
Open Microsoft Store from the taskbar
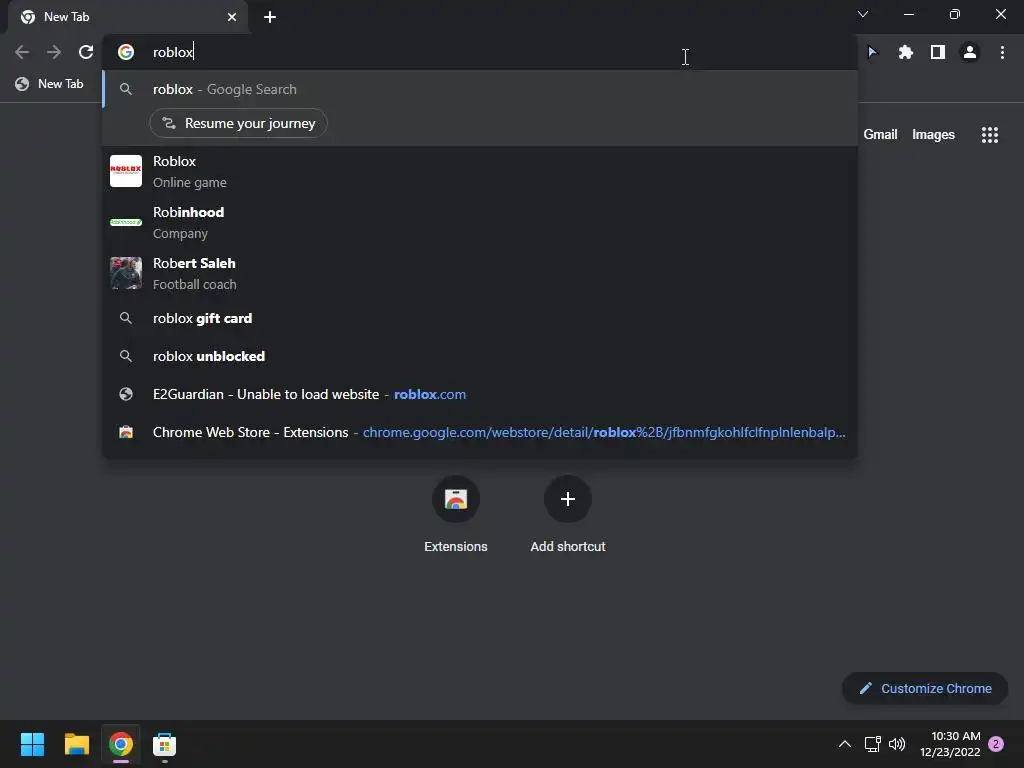click(x=165, y=744)
